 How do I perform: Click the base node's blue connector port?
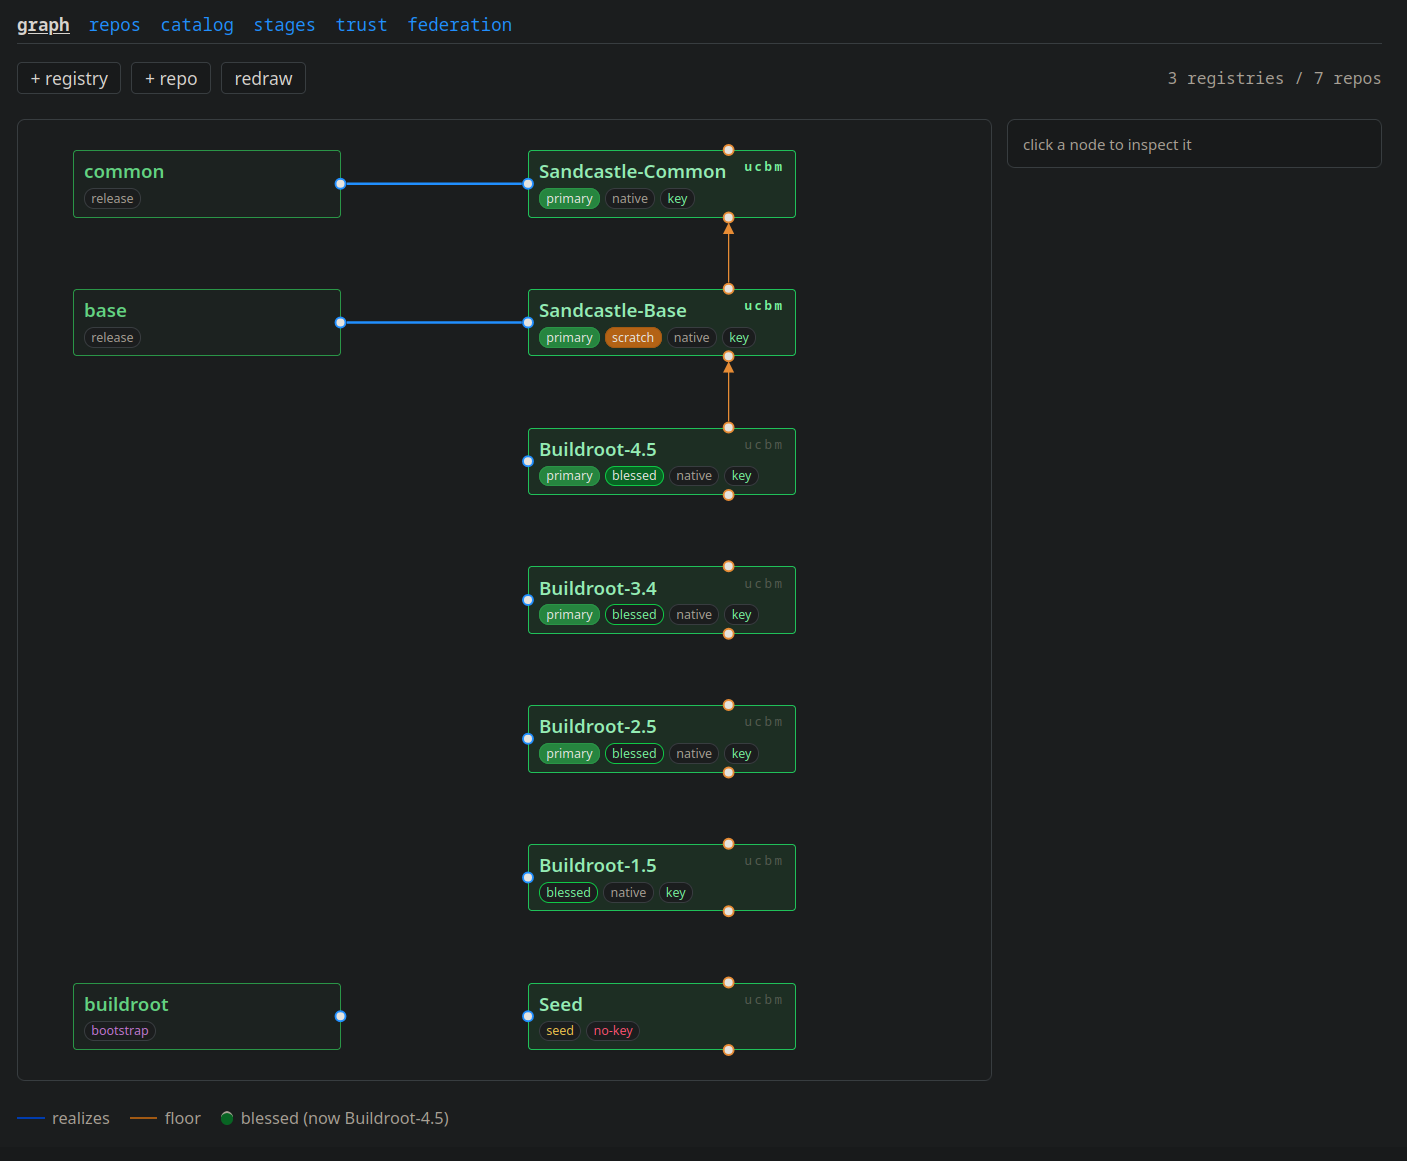[x=341, y=323]
